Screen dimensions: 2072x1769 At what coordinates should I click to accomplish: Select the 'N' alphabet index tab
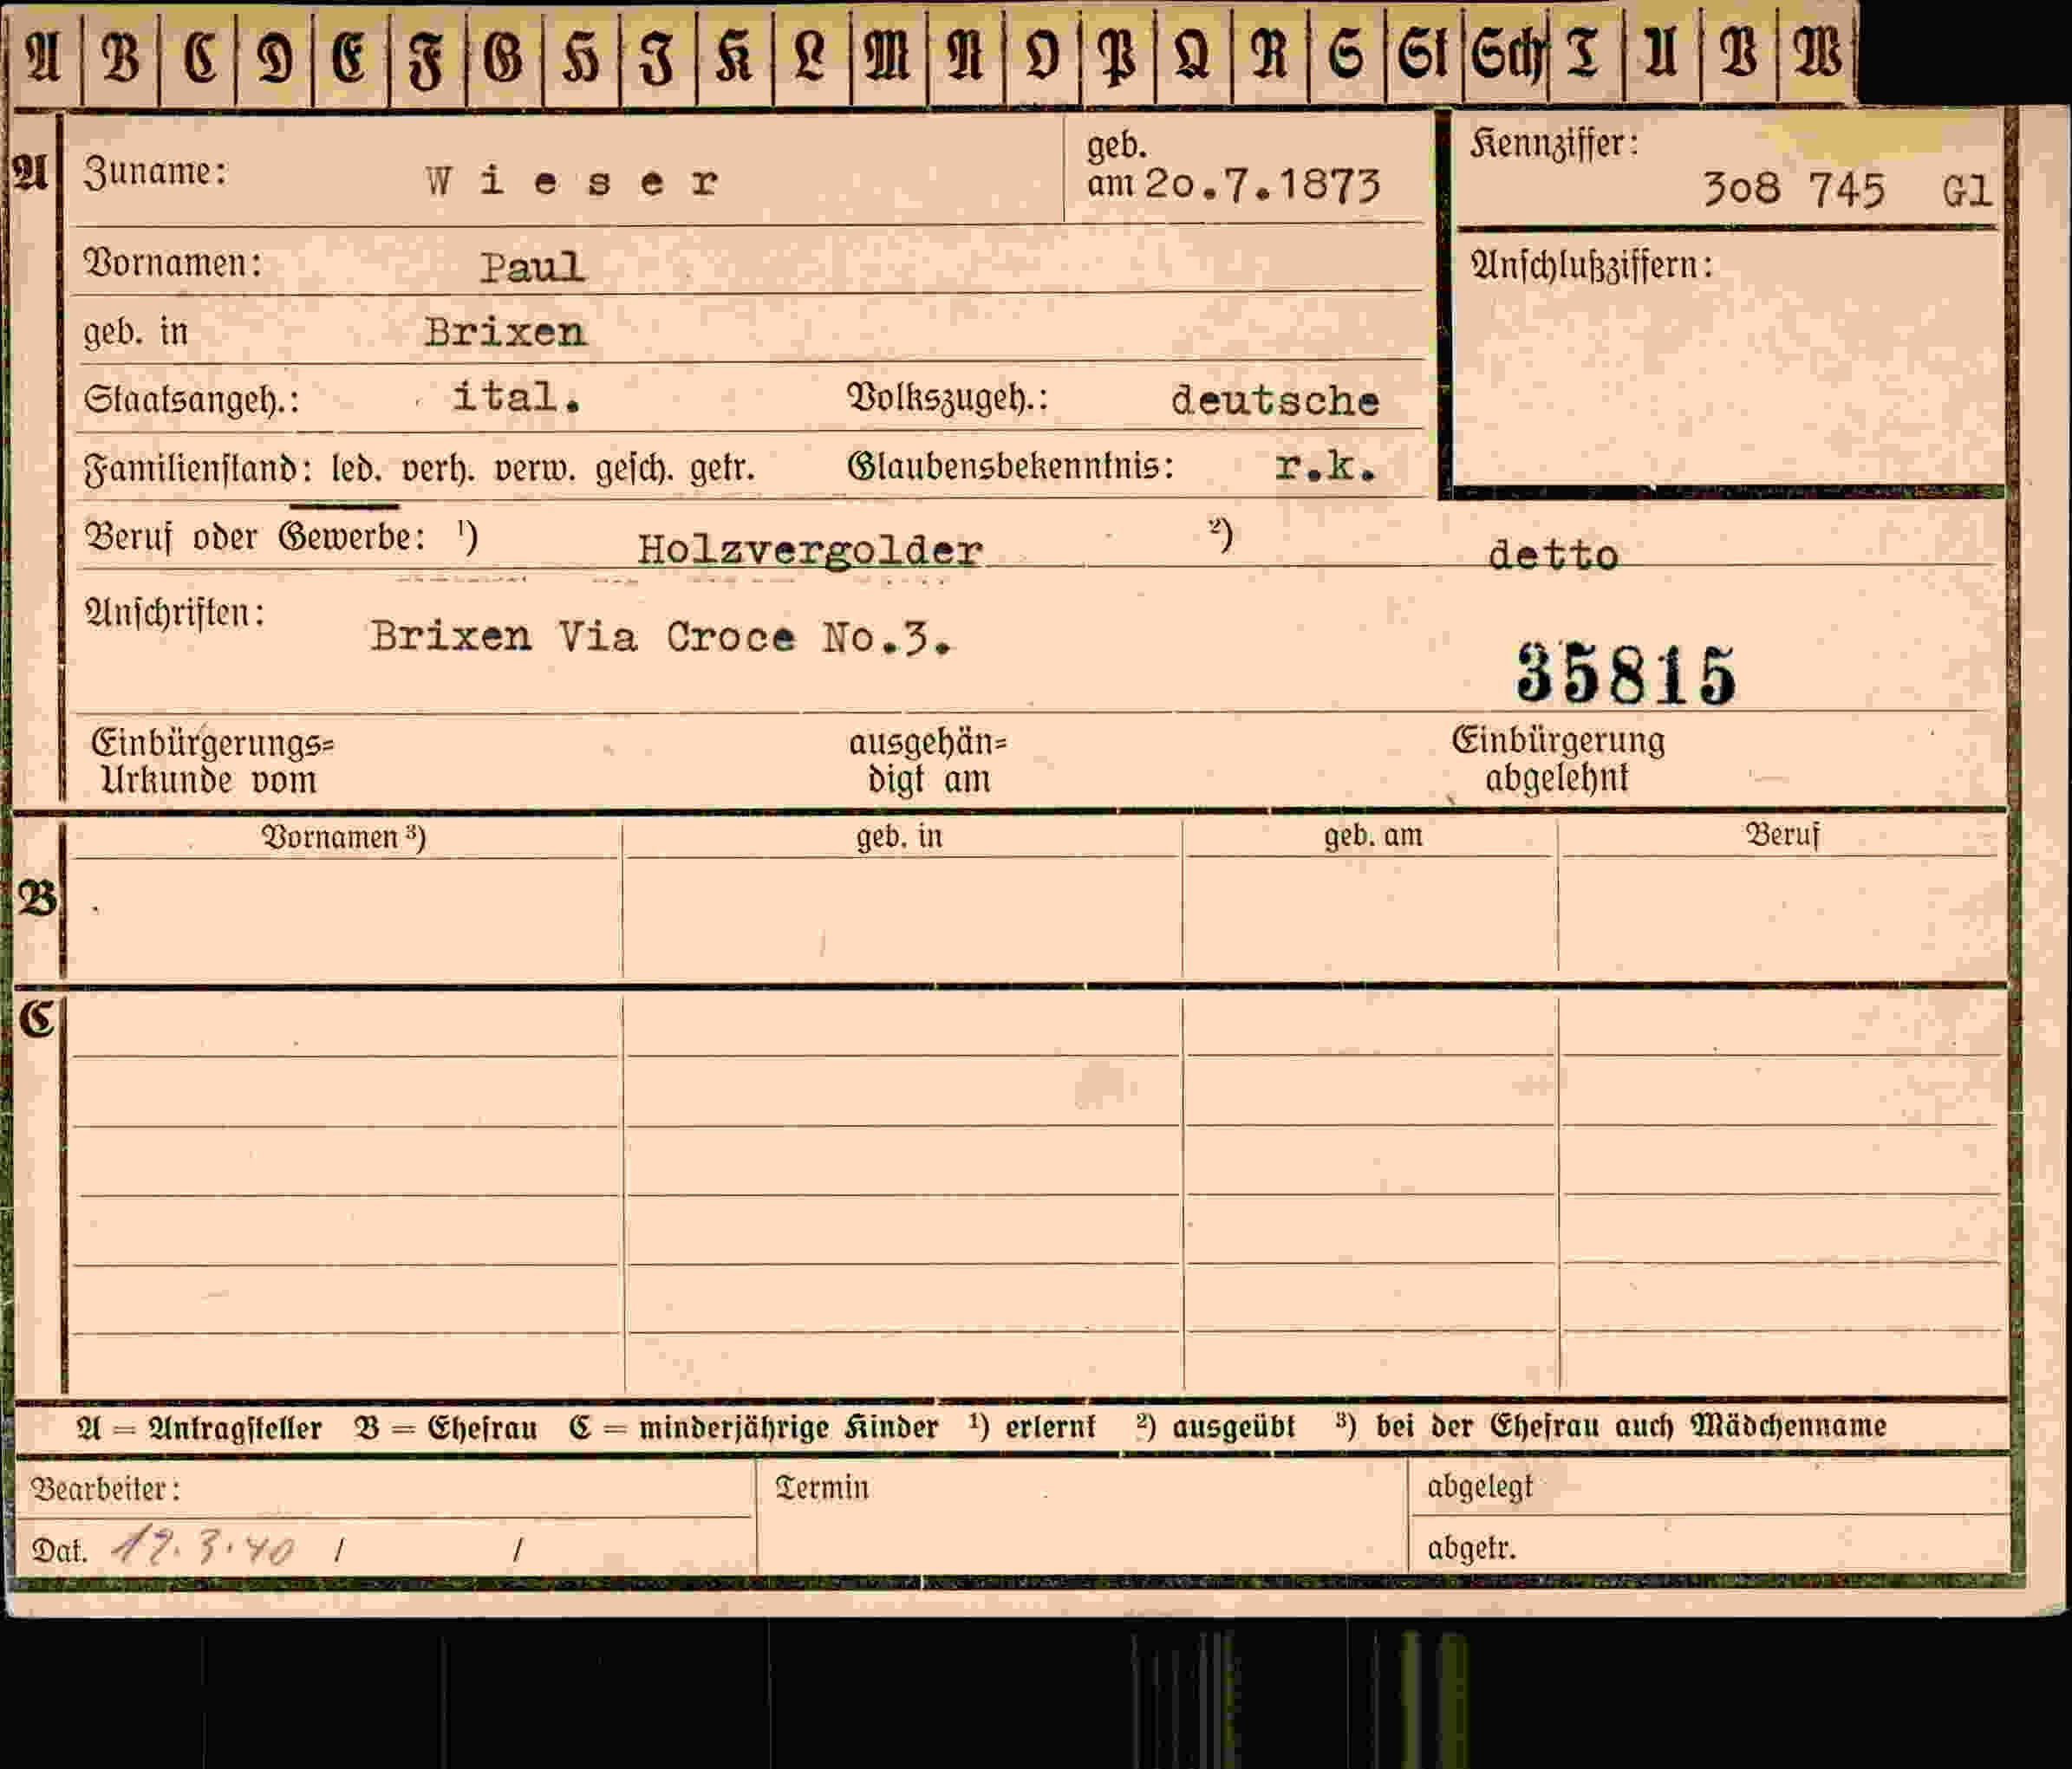966,55
